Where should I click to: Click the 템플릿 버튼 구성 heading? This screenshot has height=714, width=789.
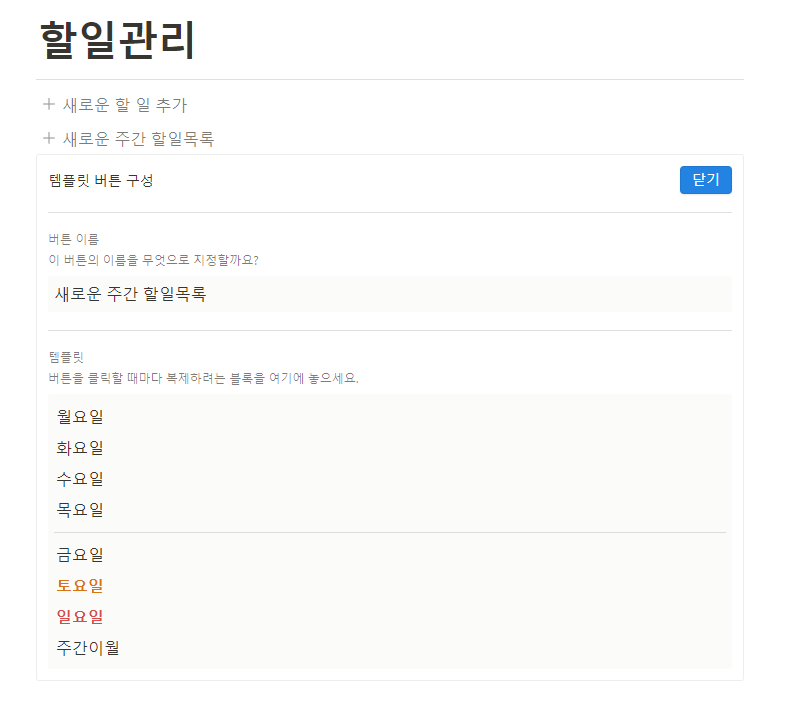point(101,180)
